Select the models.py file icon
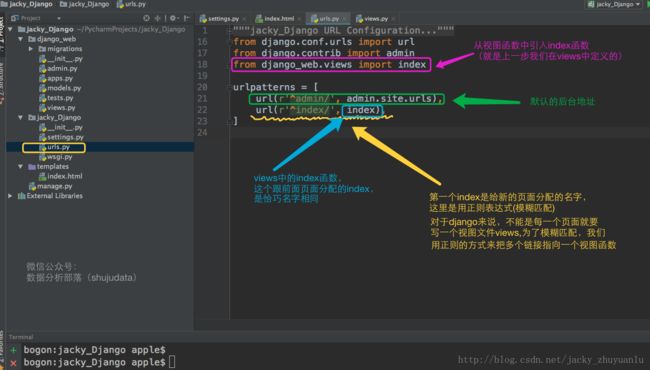The image size is (650, 370). [x=42, y=88]
